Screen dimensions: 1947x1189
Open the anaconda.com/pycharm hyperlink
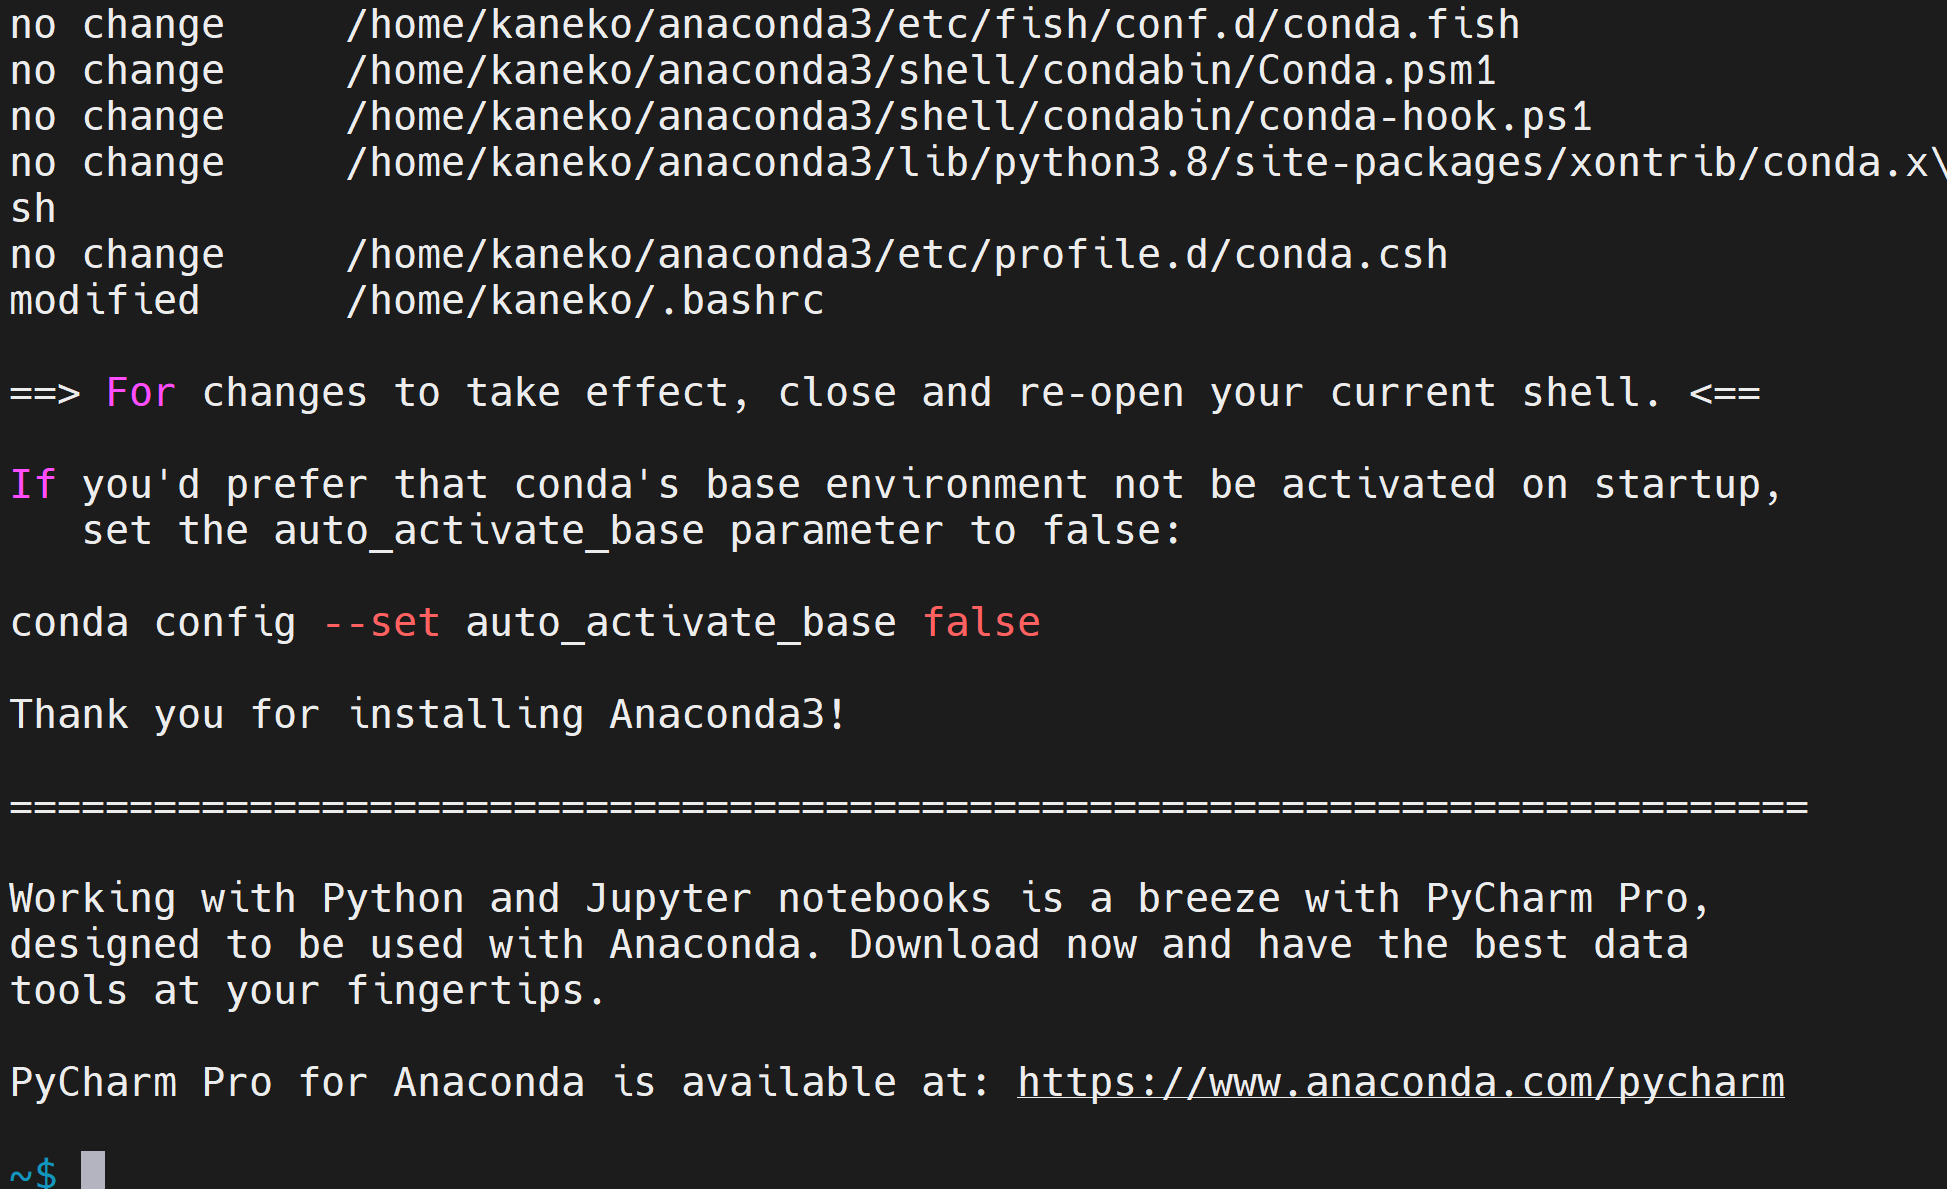[1401, 1083]
